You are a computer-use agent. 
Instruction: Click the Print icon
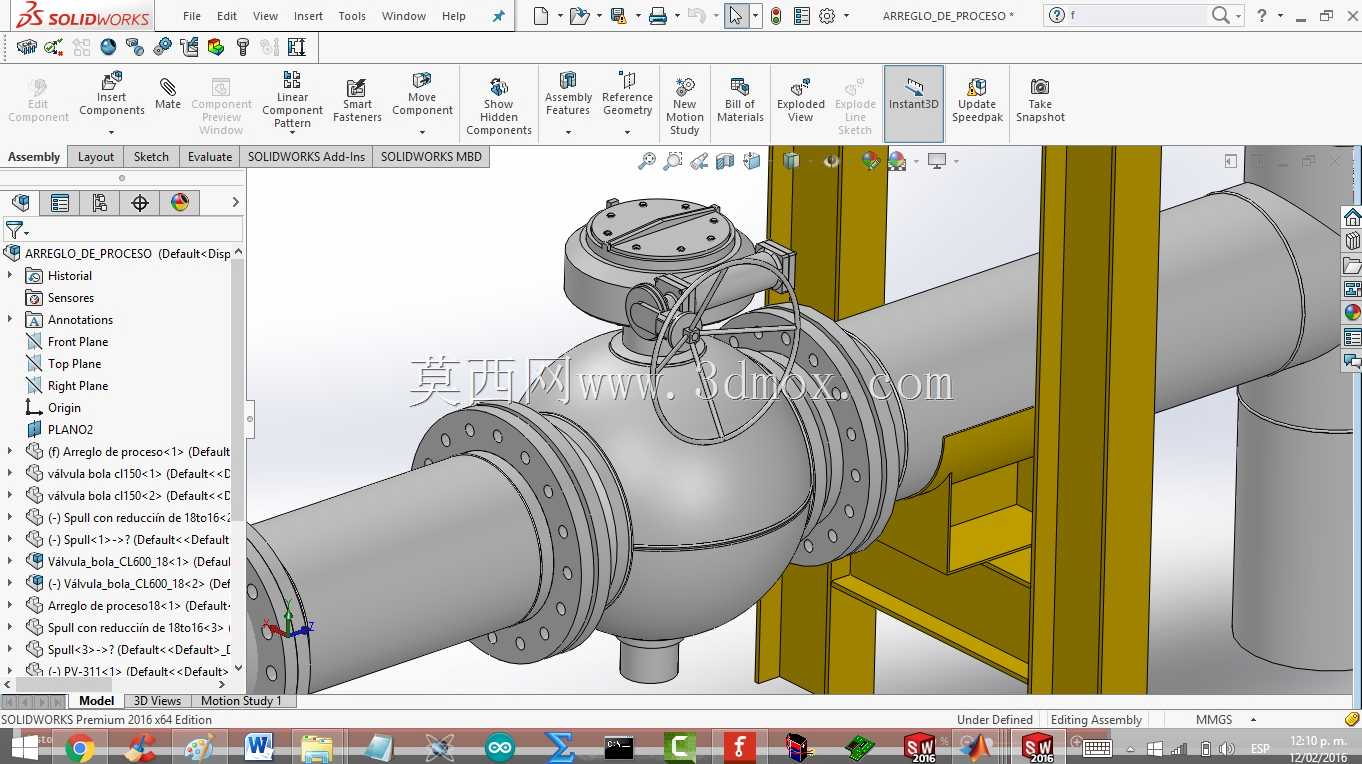point(657,16)
